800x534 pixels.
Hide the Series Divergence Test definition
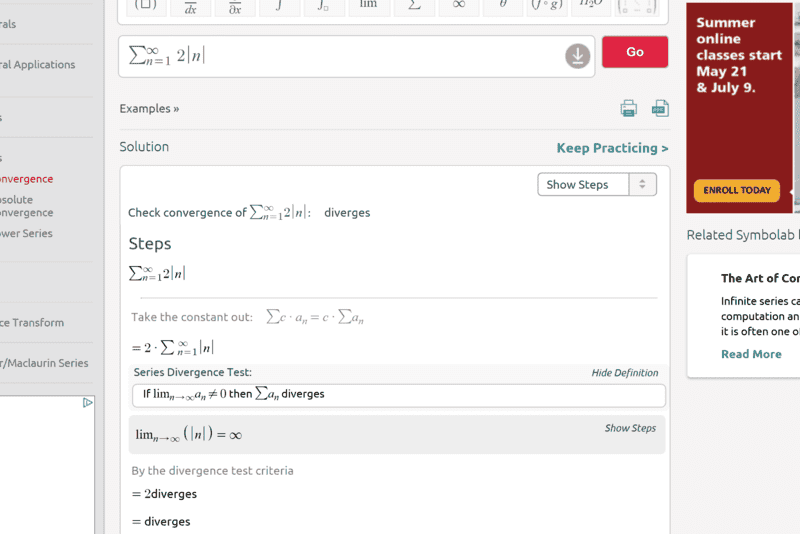coord(624,373)
